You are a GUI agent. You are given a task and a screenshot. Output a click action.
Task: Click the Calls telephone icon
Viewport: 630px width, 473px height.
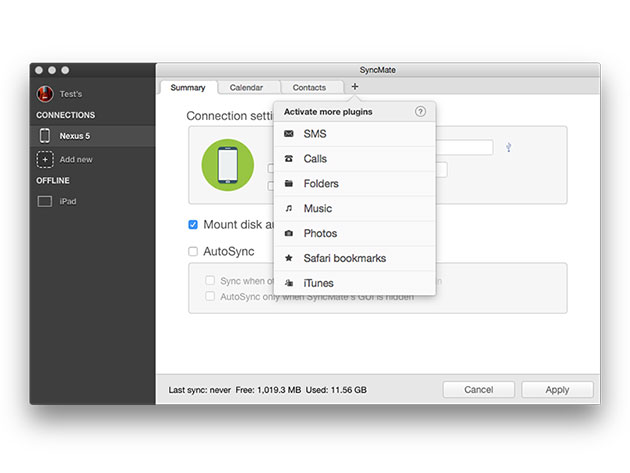(x=288, y=158)
